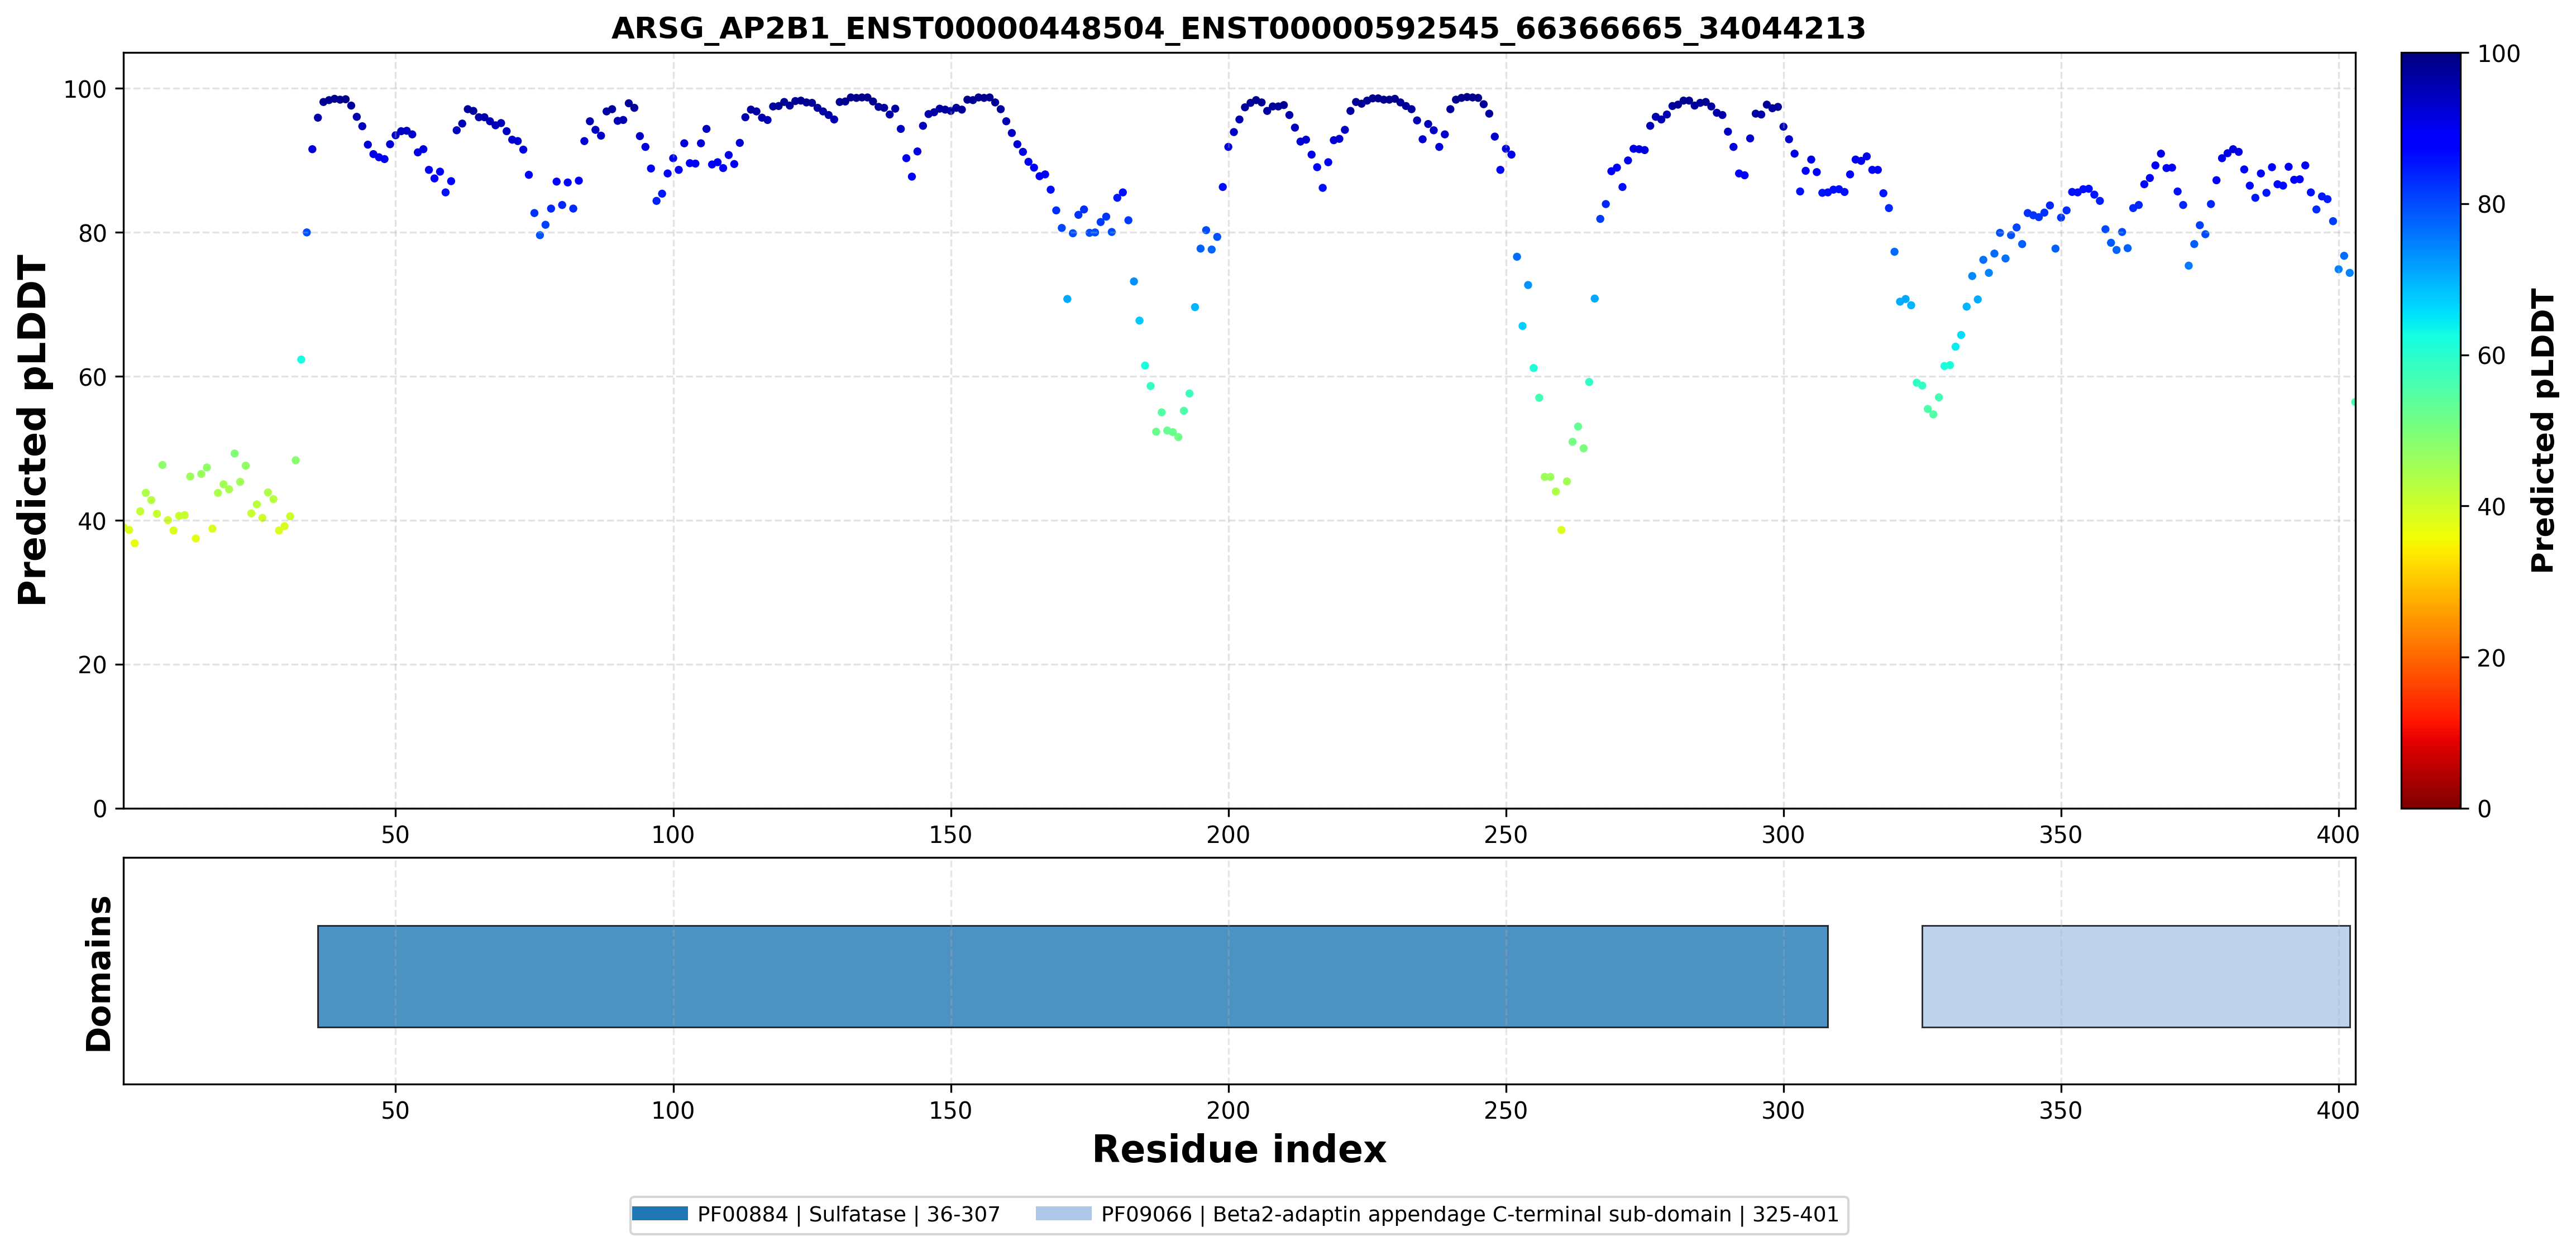Click the Domains axis label

click(x=98, y=973)
